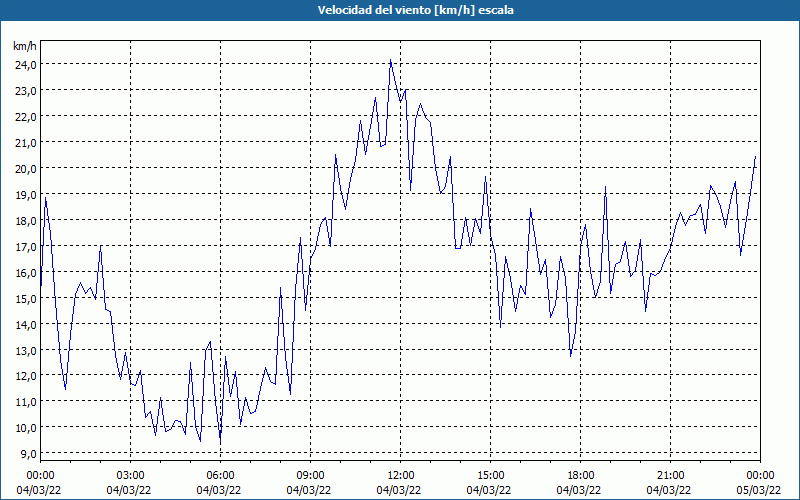Click the 23,0 y-axis value
800x500 pixels.
pos(26,91)
